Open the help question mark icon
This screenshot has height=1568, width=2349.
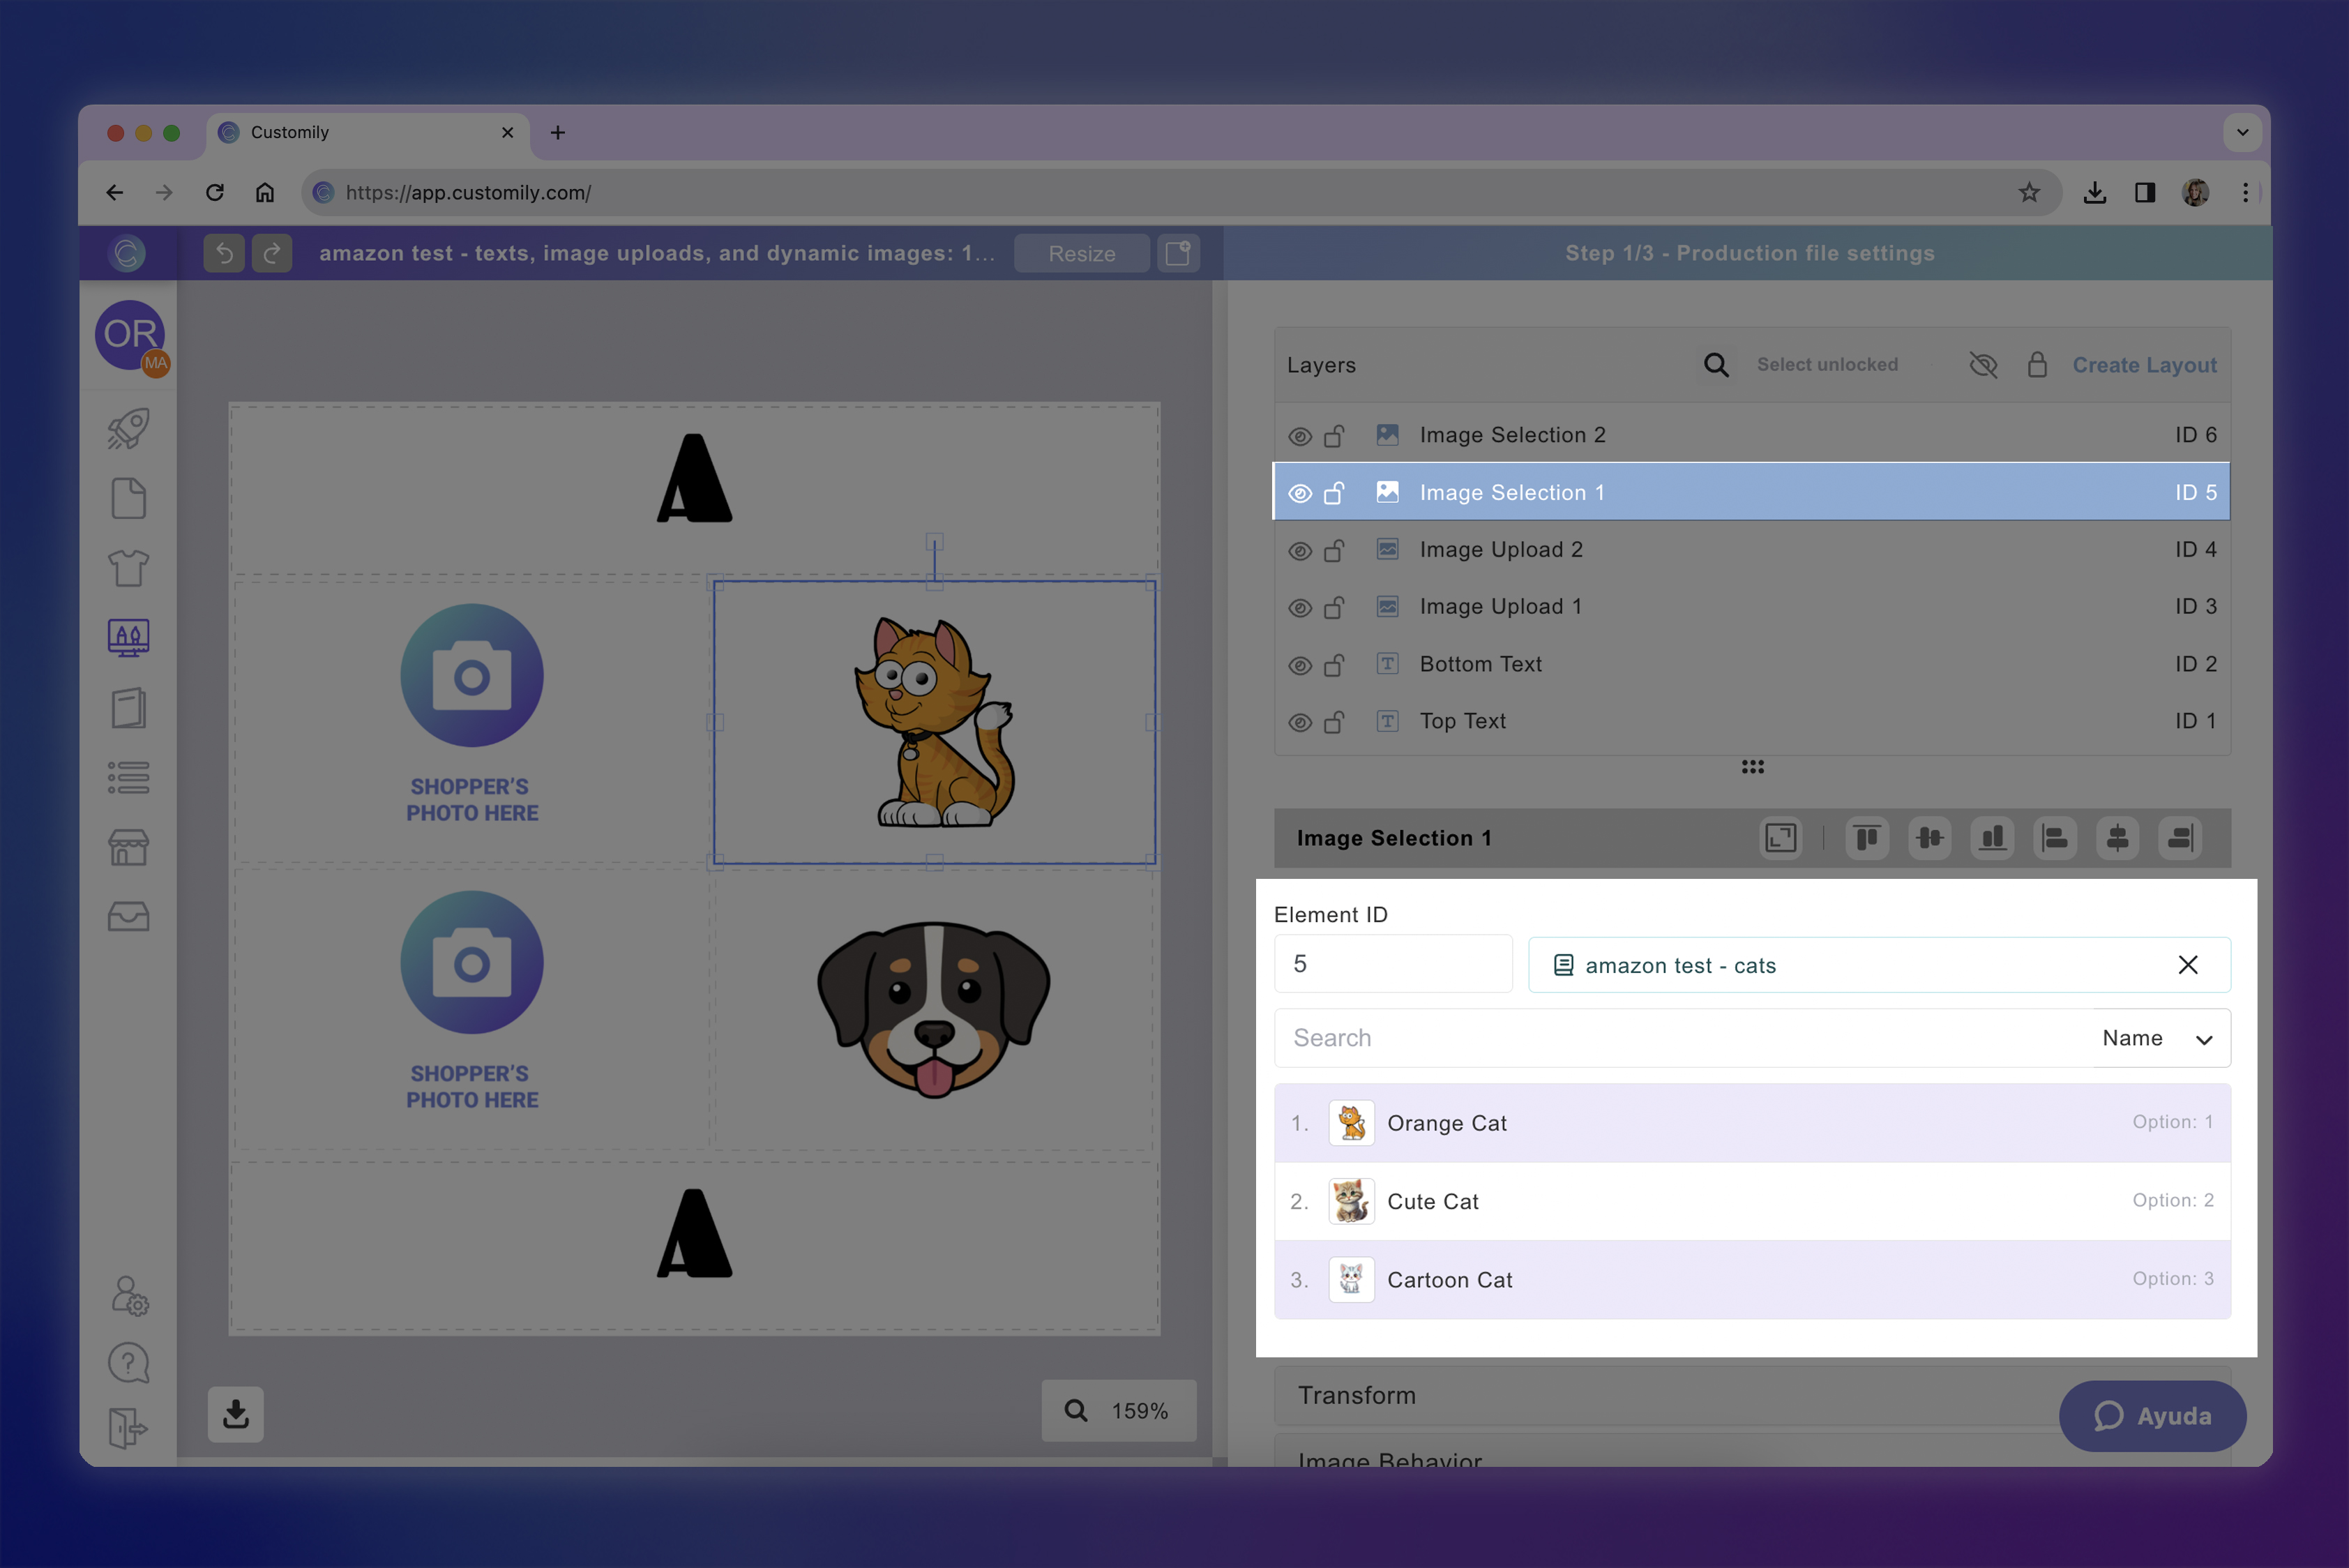tap(128, 1363)
